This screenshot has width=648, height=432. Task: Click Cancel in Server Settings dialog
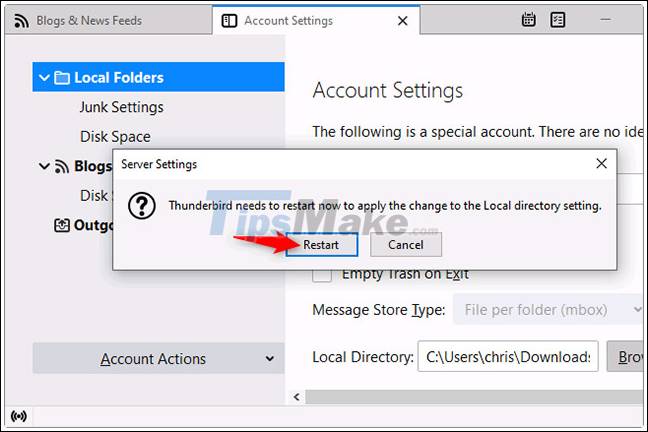pos(405,245)
